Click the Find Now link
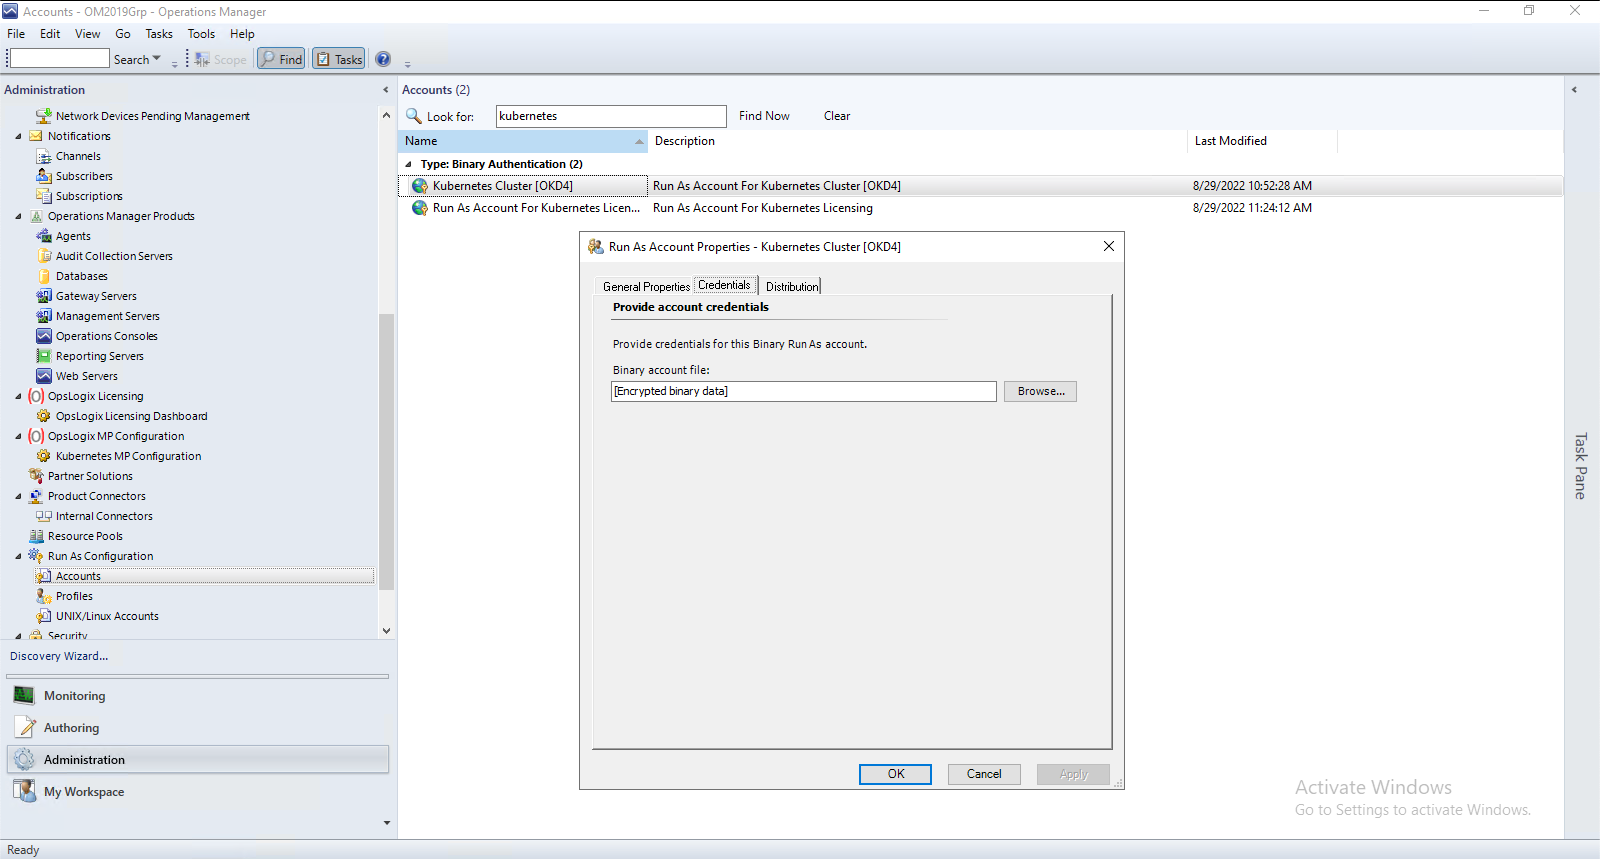 point(764,116)
